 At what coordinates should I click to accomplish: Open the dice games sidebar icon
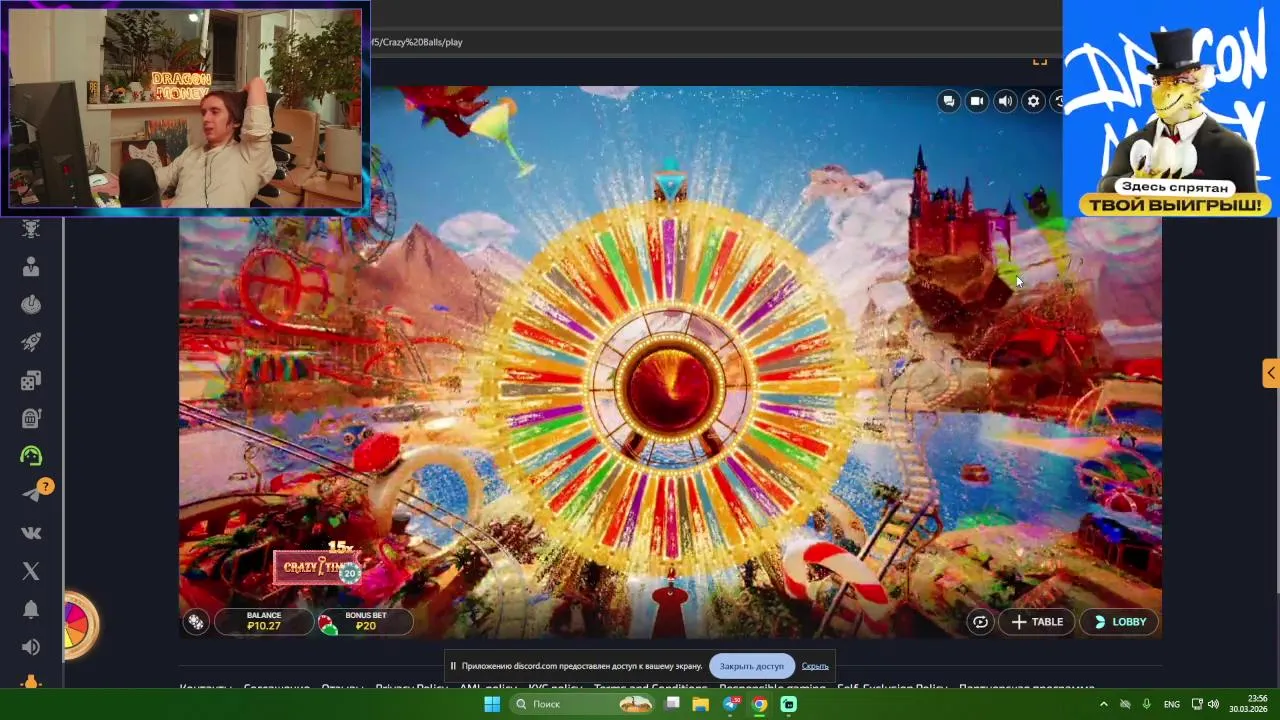pyautogui.click(x=31, y=380)
